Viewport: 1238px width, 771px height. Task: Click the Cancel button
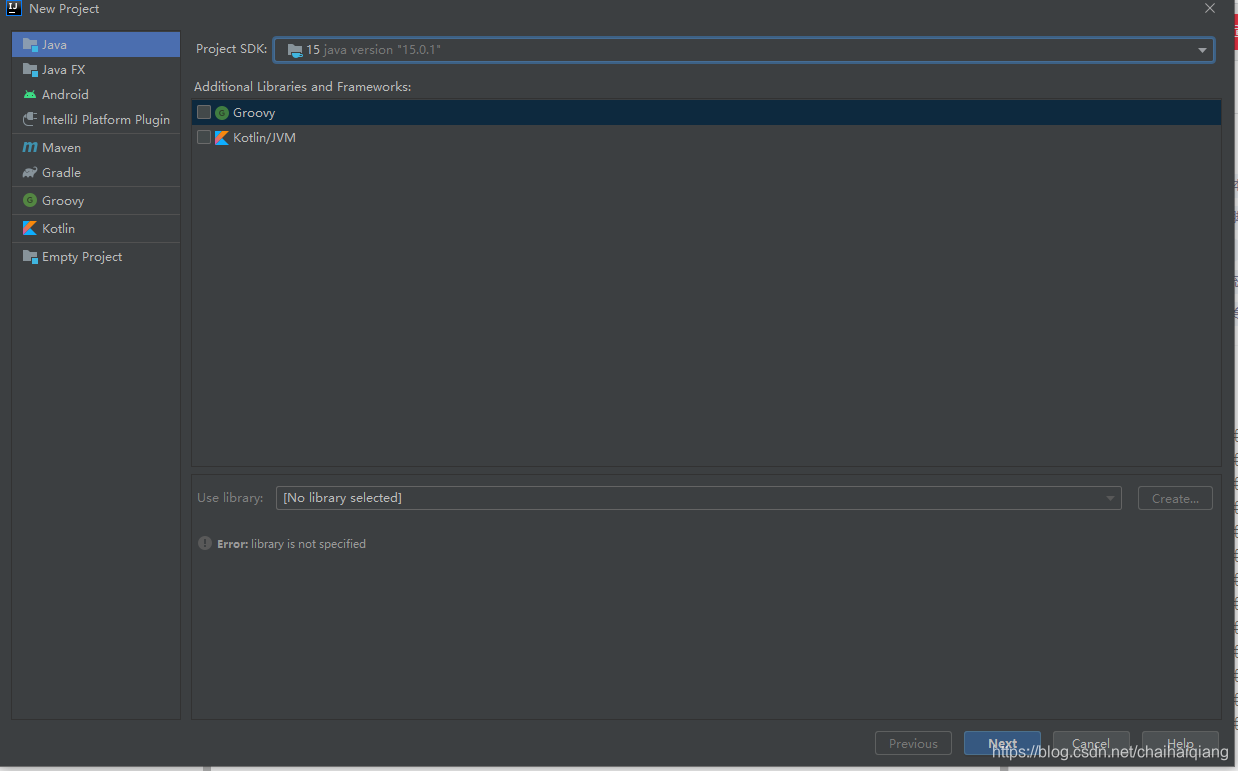(x=1091, y=744)
